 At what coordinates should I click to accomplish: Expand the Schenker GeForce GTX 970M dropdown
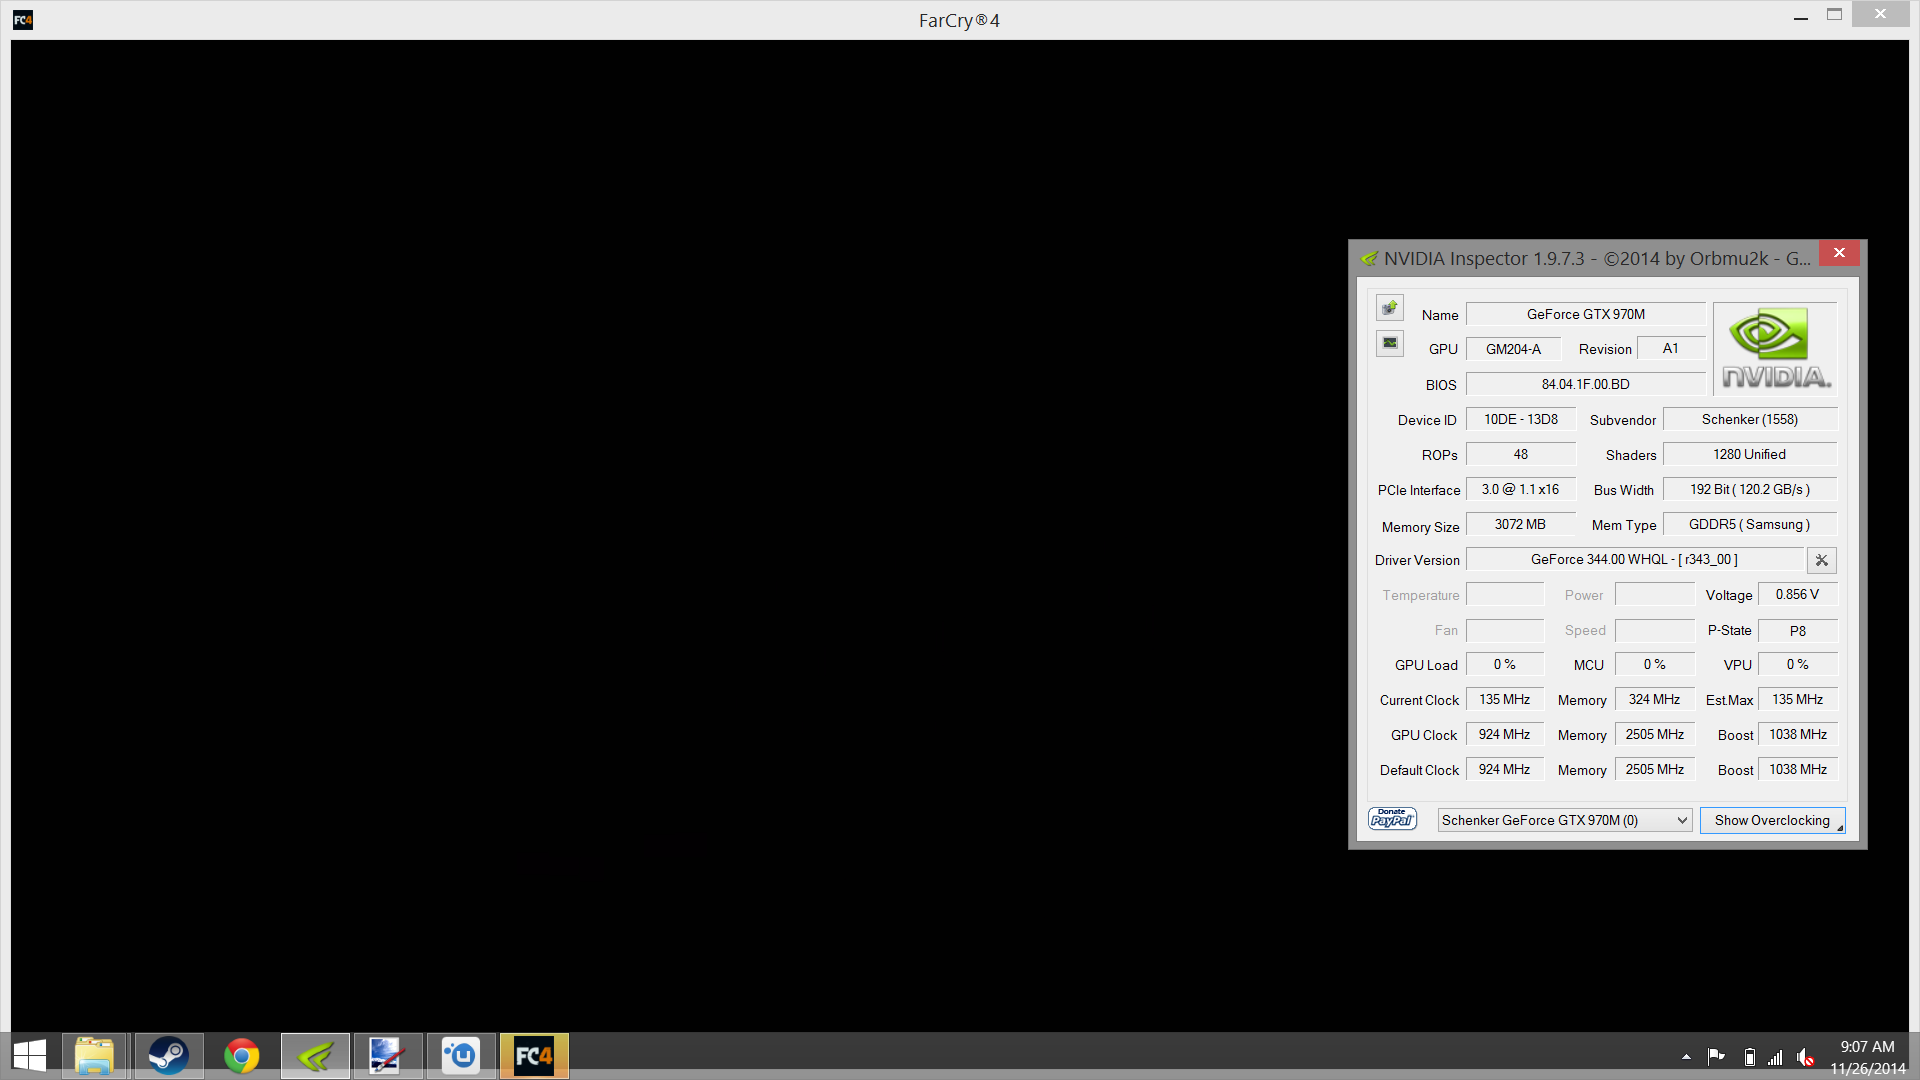point(1565,820)
